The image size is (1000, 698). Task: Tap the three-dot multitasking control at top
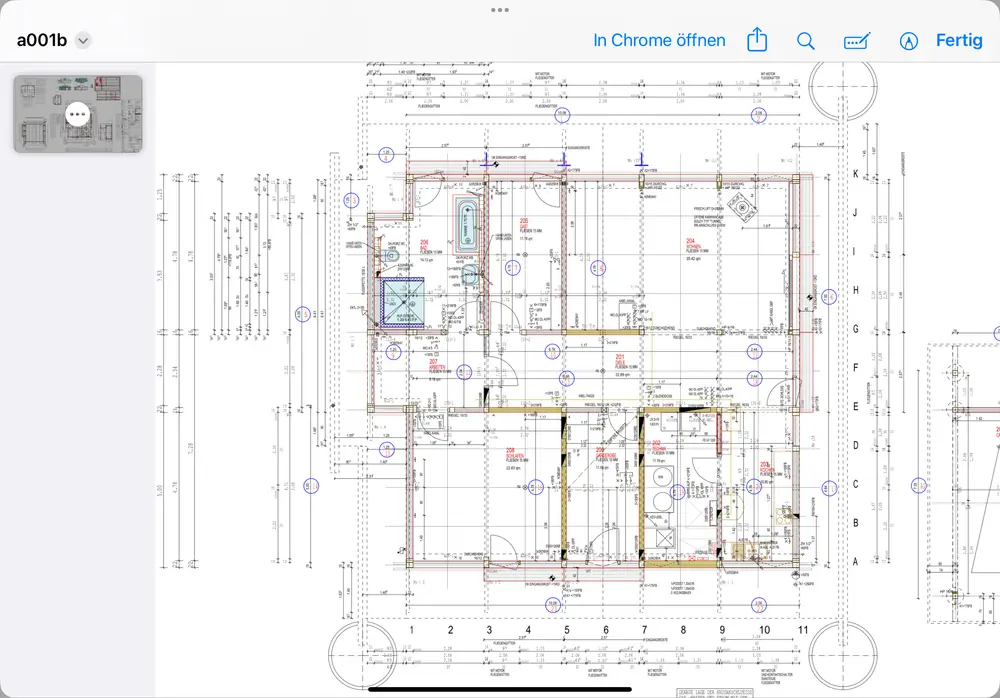[x=500, y=9]
